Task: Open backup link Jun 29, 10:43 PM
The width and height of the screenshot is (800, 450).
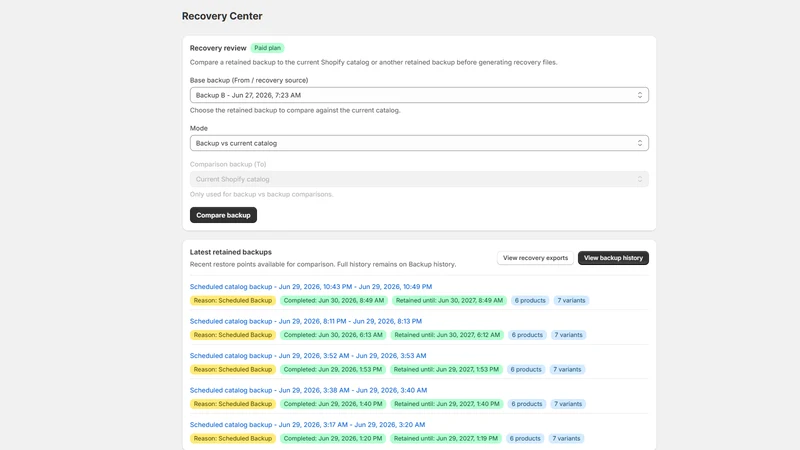Action: [x=311, y=287]
